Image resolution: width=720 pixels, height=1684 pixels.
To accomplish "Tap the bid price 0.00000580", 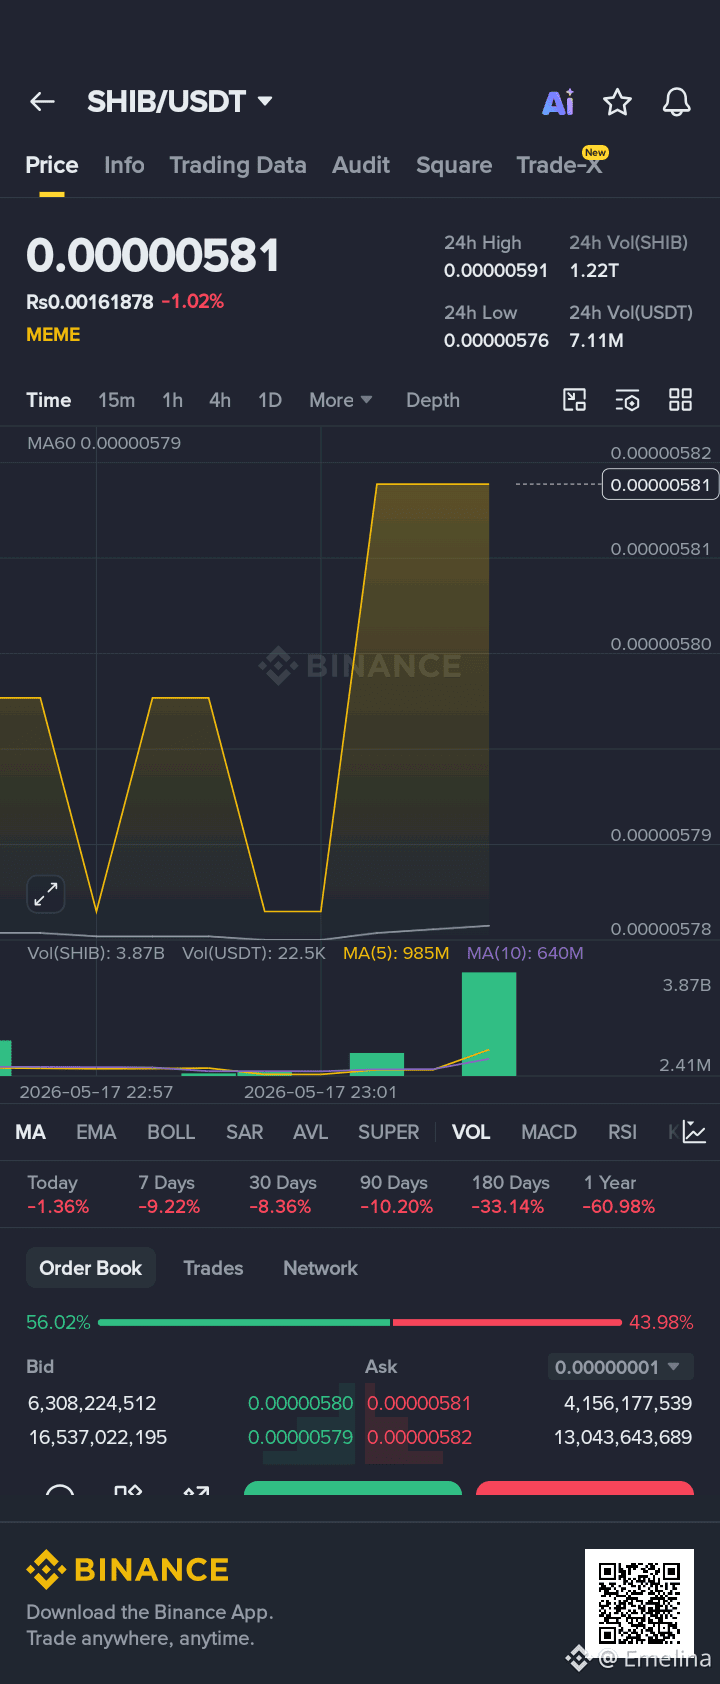I will tap(300, 1403).
